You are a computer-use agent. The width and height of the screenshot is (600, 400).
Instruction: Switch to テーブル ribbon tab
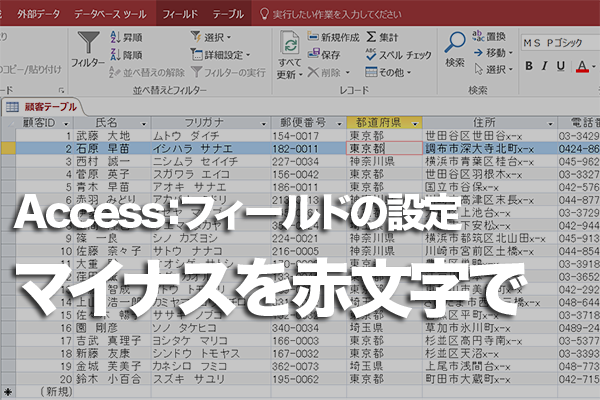point(228,14)
